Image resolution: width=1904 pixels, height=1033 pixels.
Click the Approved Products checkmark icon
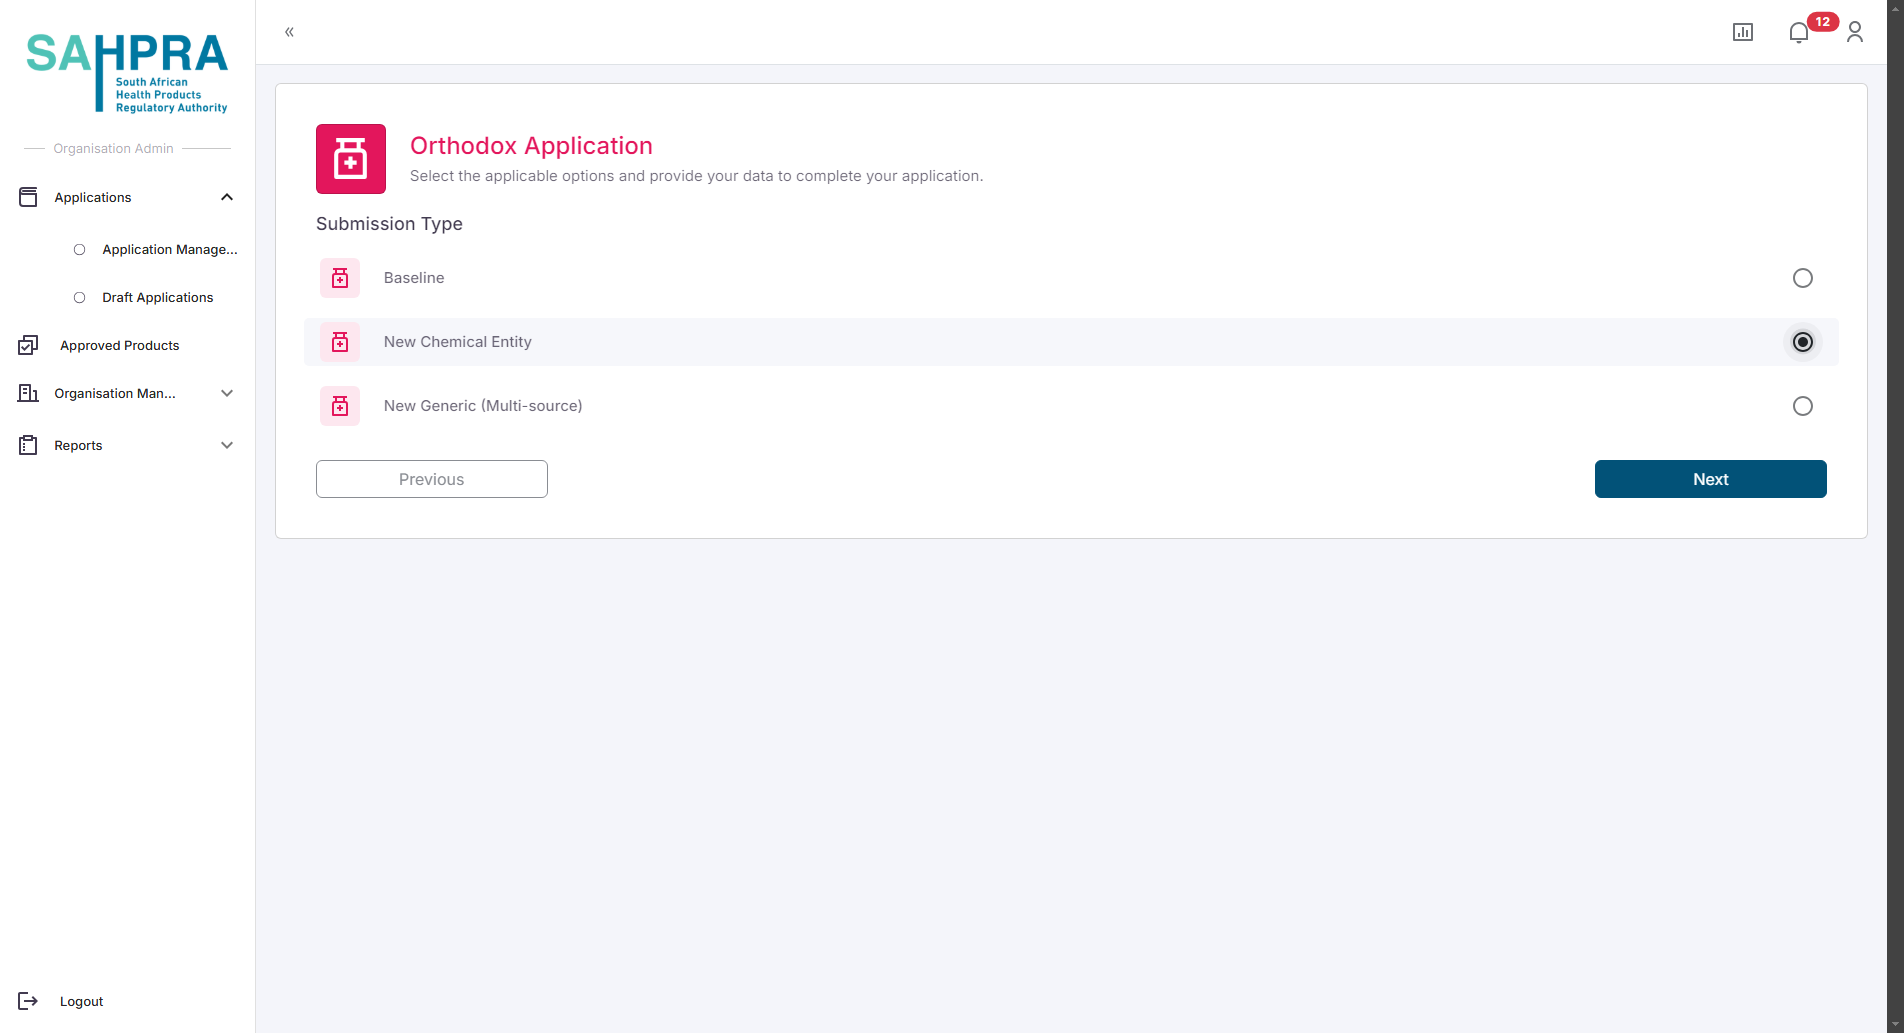click(28, 345)
